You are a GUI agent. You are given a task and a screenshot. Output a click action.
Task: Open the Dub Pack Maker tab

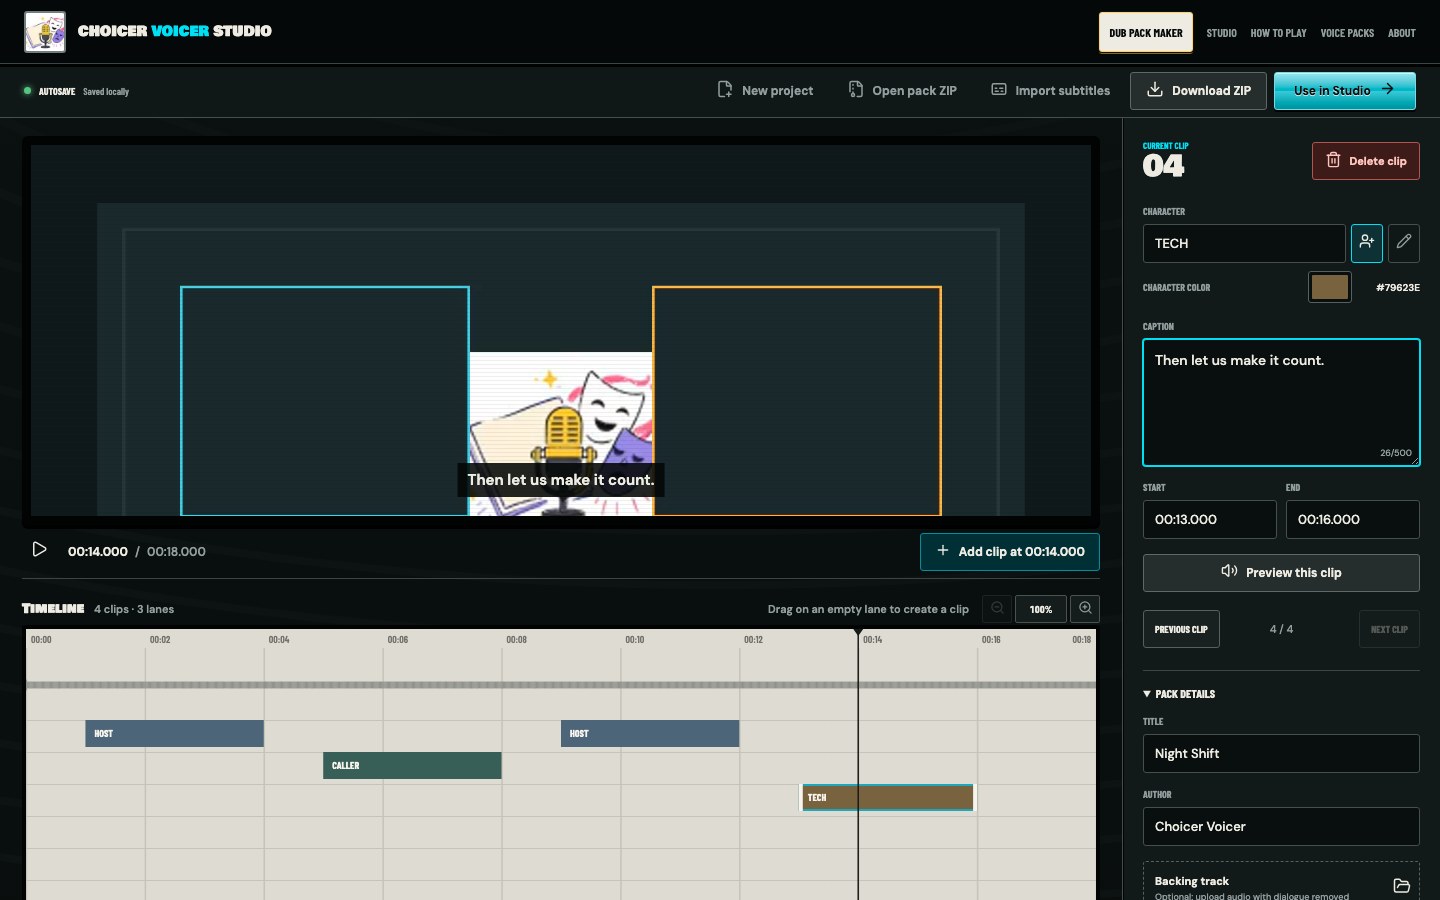[x=1146, y=33]
